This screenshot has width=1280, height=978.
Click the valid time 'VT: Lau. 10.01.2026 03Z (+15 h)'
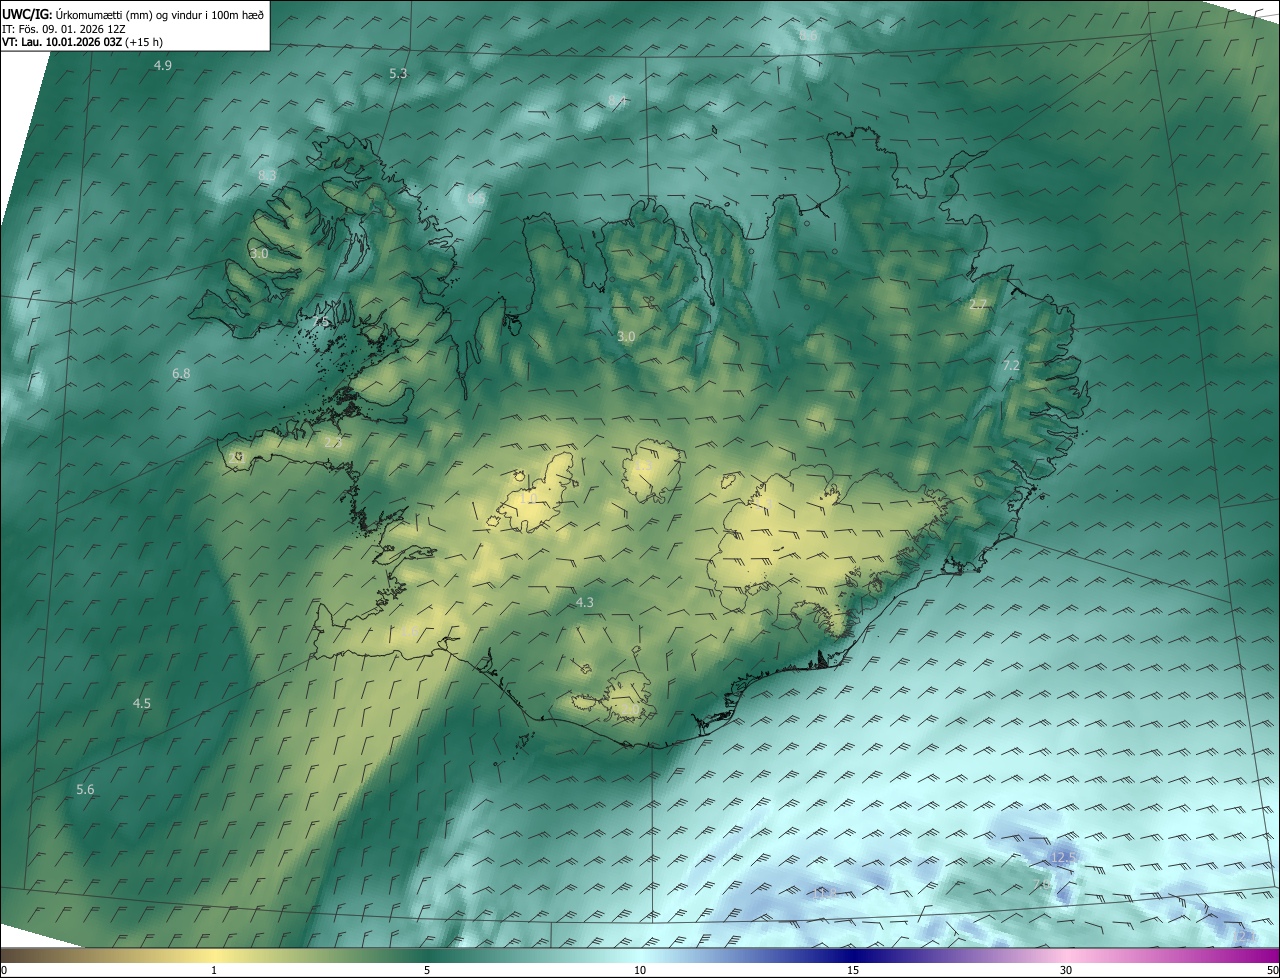pos(83,42)
